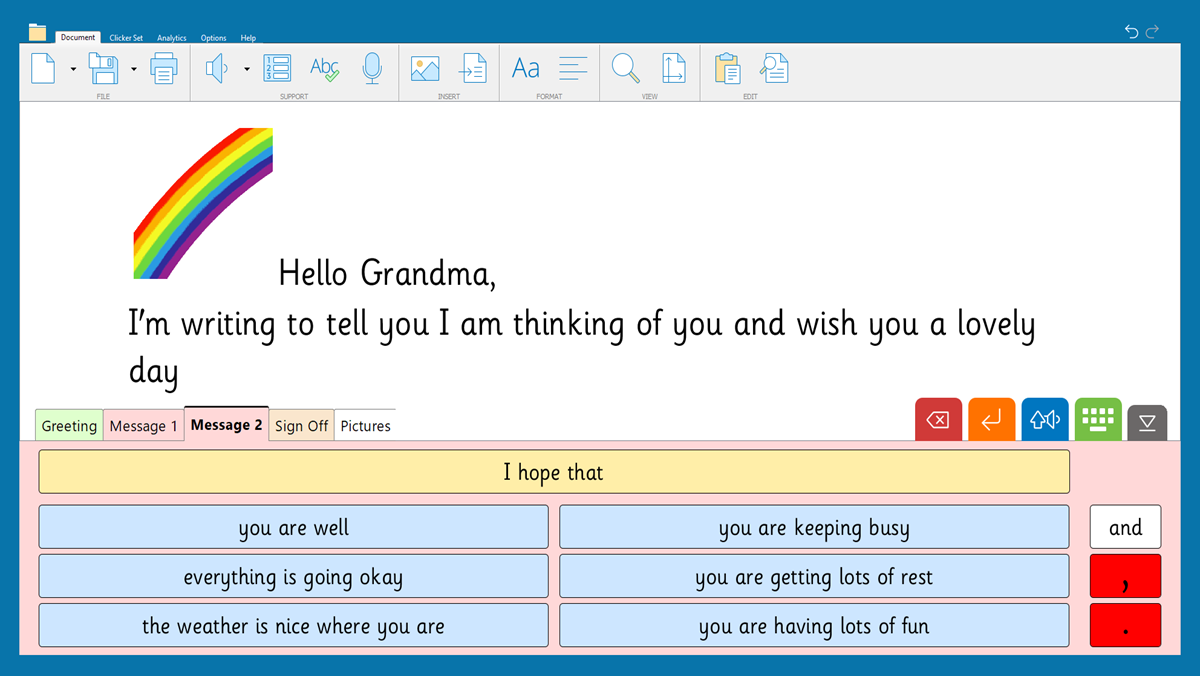Screen dimensions: 1200x676
Task: Click the Print icon in File group
Action: pos(164,68)
